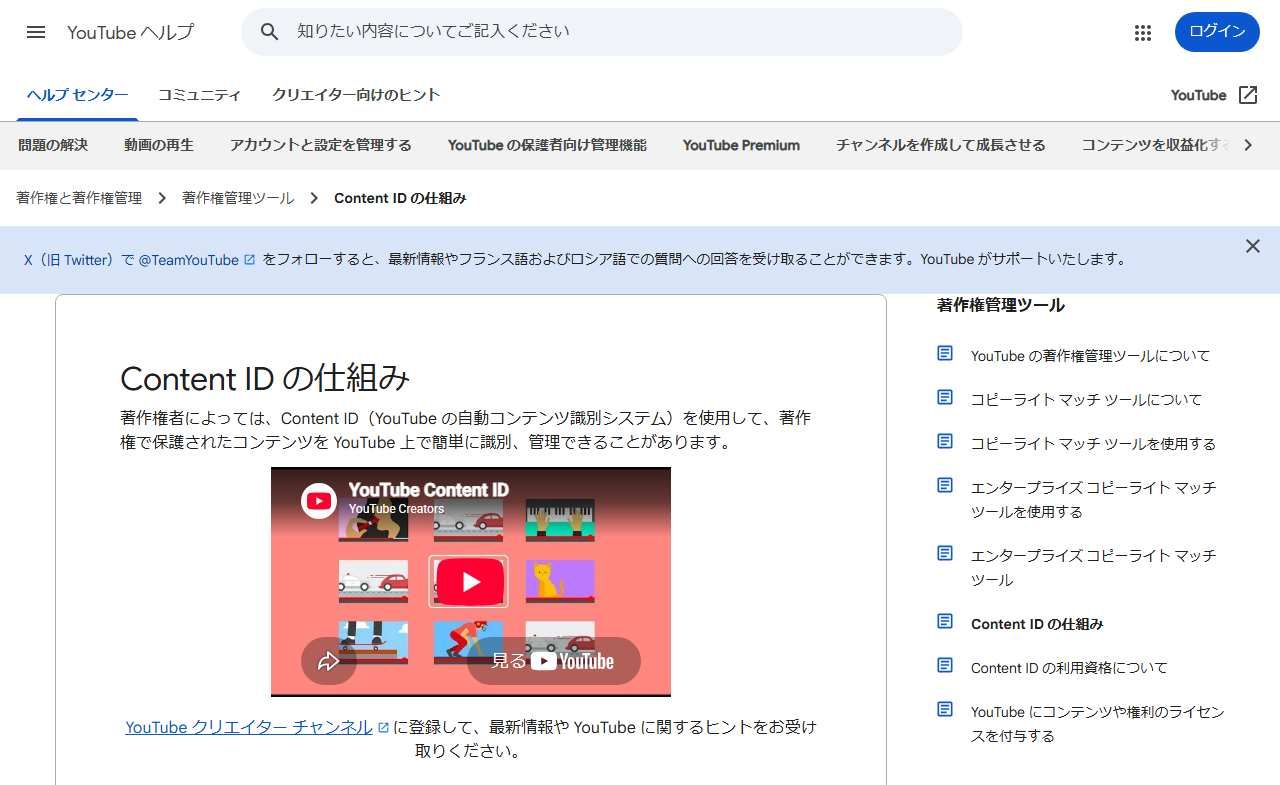Click the Content ID の仕組み page heading
1280x785 pixels.
click(x=265, y=378)
